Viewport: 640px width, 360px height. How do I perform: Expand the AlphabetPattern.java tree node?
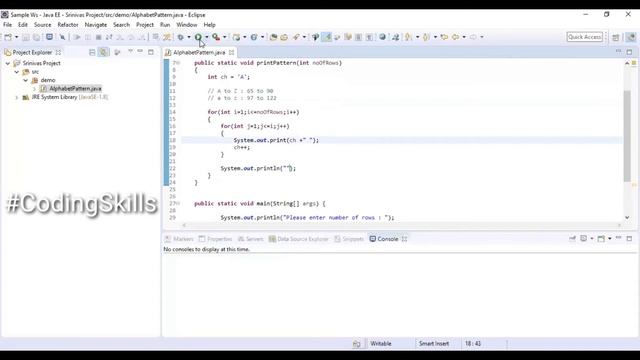pos(35,89)
